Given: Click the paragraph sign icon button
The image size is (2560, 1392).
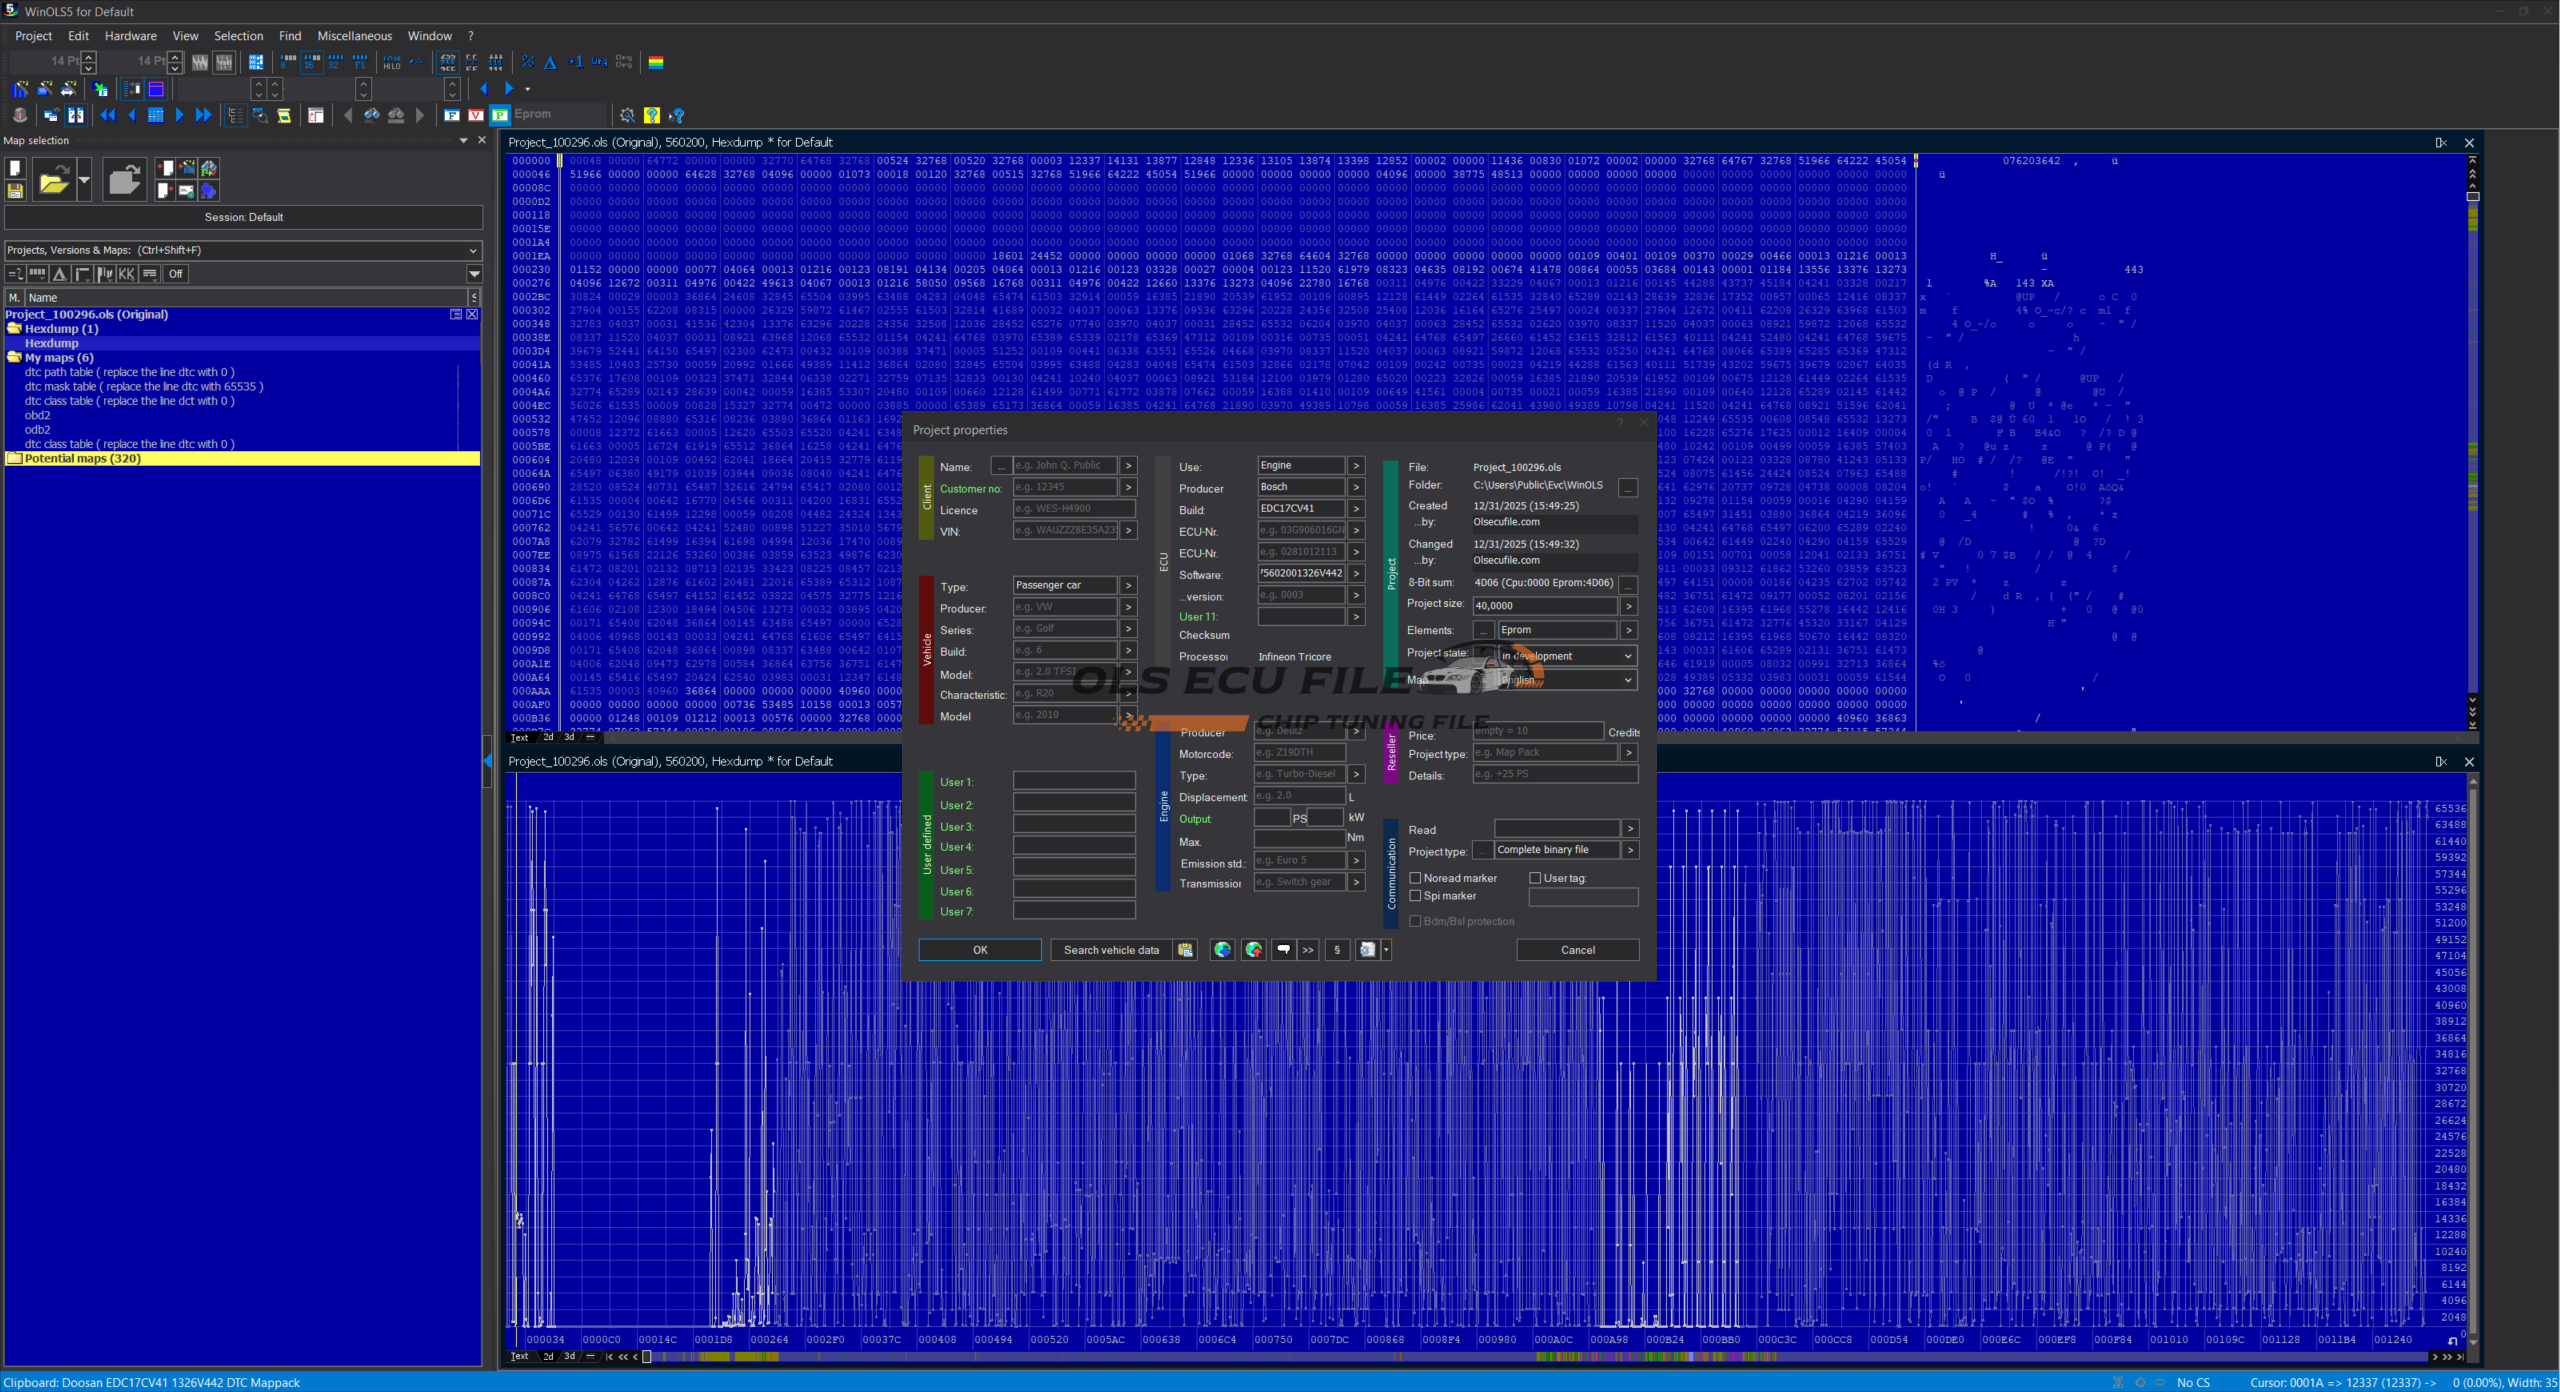Looking at the screenshot, I should pyautogui.click(x=1337, y=950).
